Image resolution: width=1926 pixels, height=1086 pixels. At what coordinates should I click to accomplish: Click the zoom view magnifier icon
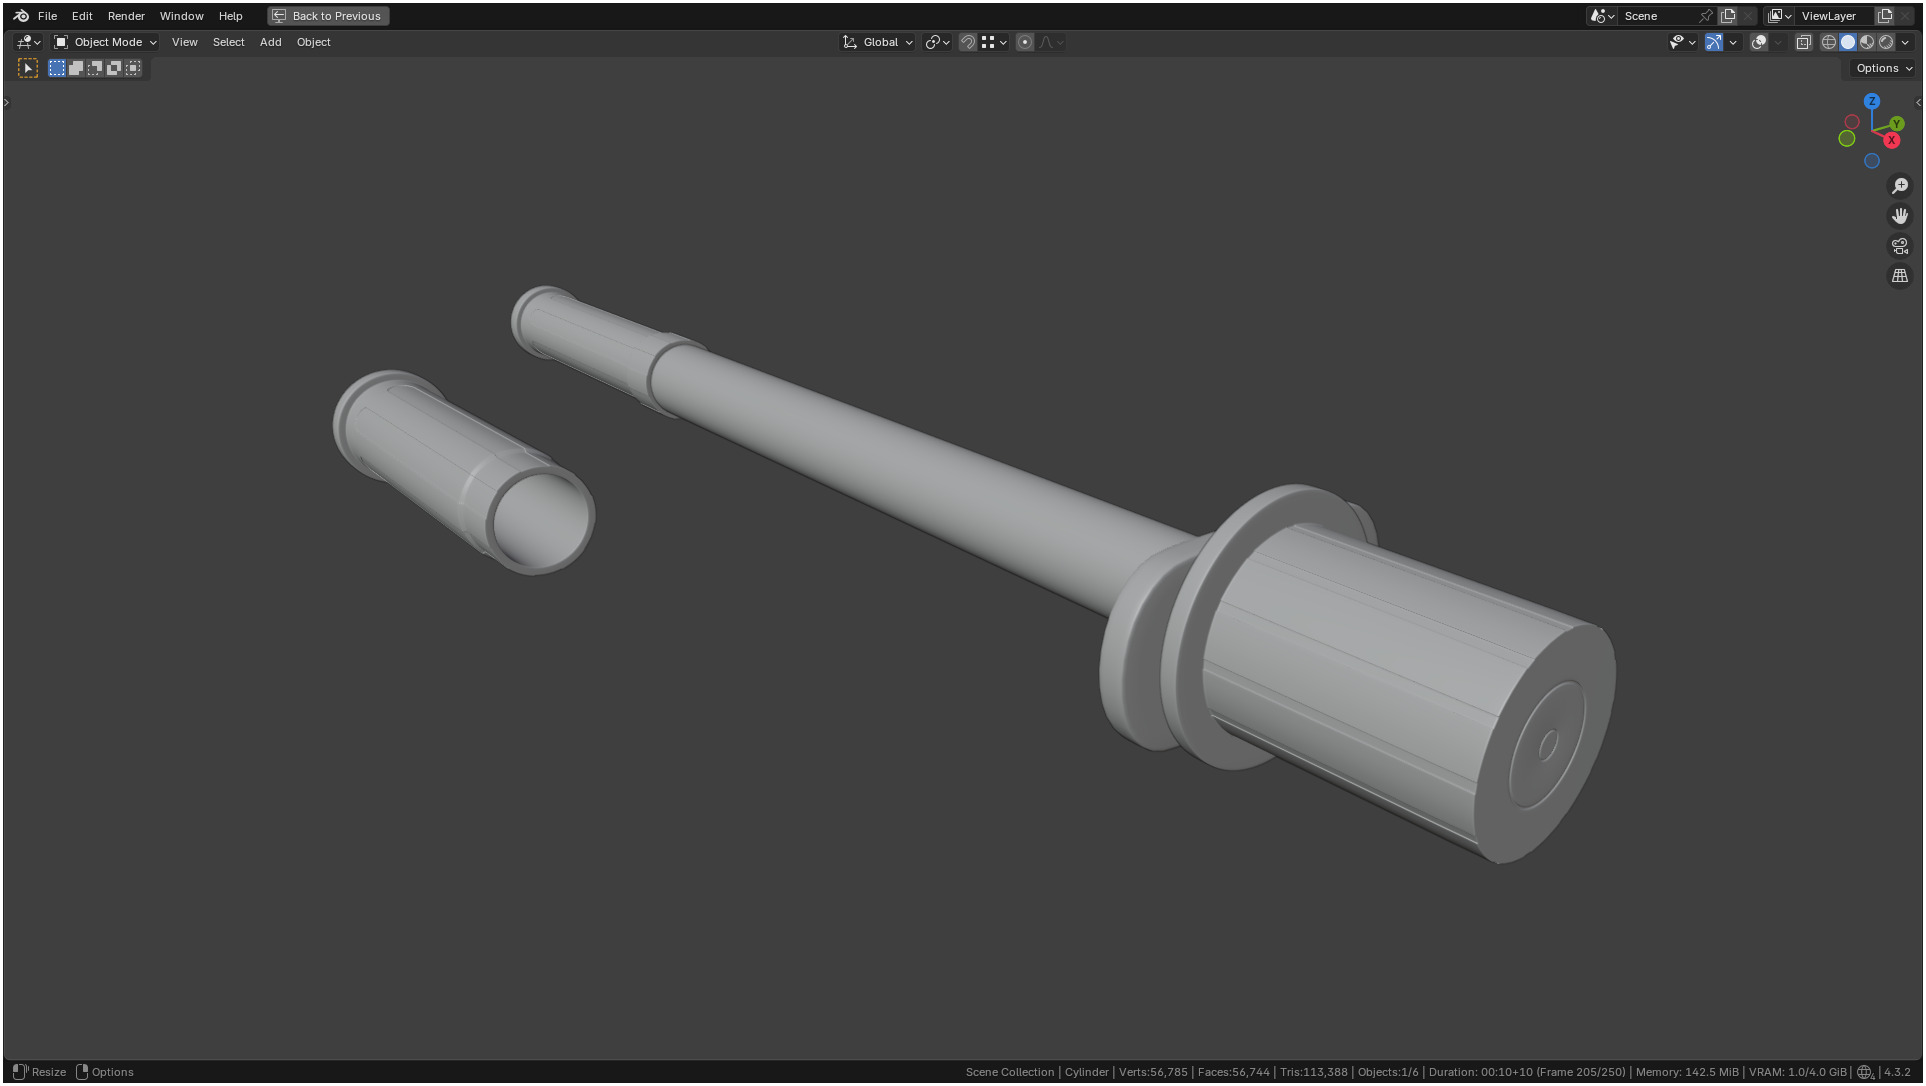pos(1900,186)
